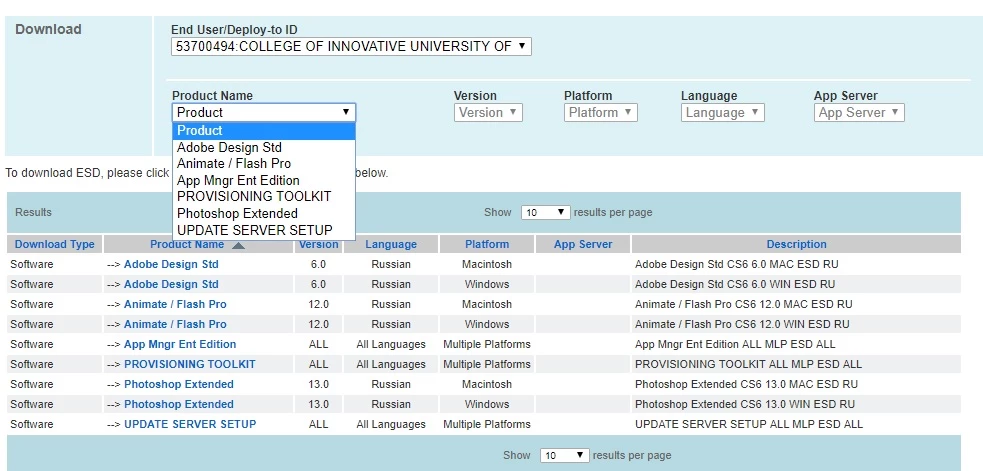
Task: Download Animate / Flash Pro Macintosh link
Action: click(x=175, y=304)
